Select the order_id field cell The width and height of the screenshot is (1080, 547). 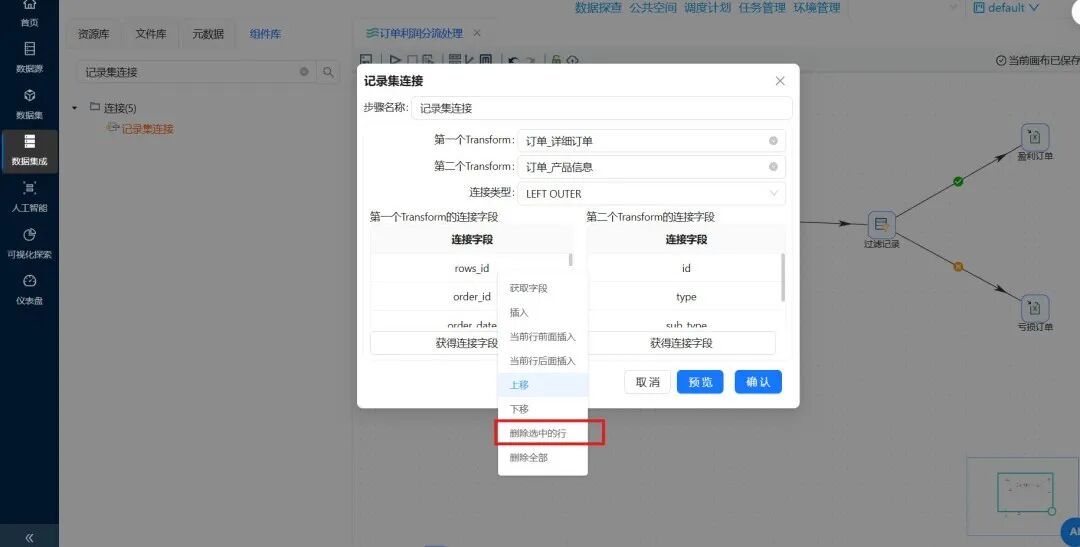472,297
